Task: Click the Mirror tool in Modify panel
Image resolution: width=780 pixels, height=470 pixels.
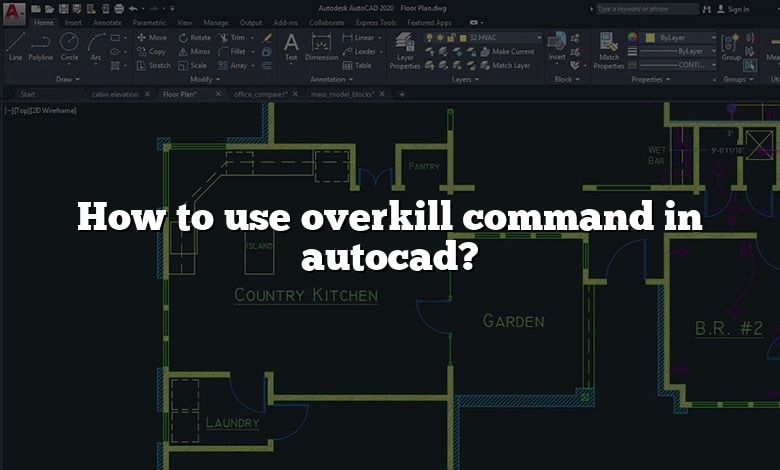Action: (195, 51)
